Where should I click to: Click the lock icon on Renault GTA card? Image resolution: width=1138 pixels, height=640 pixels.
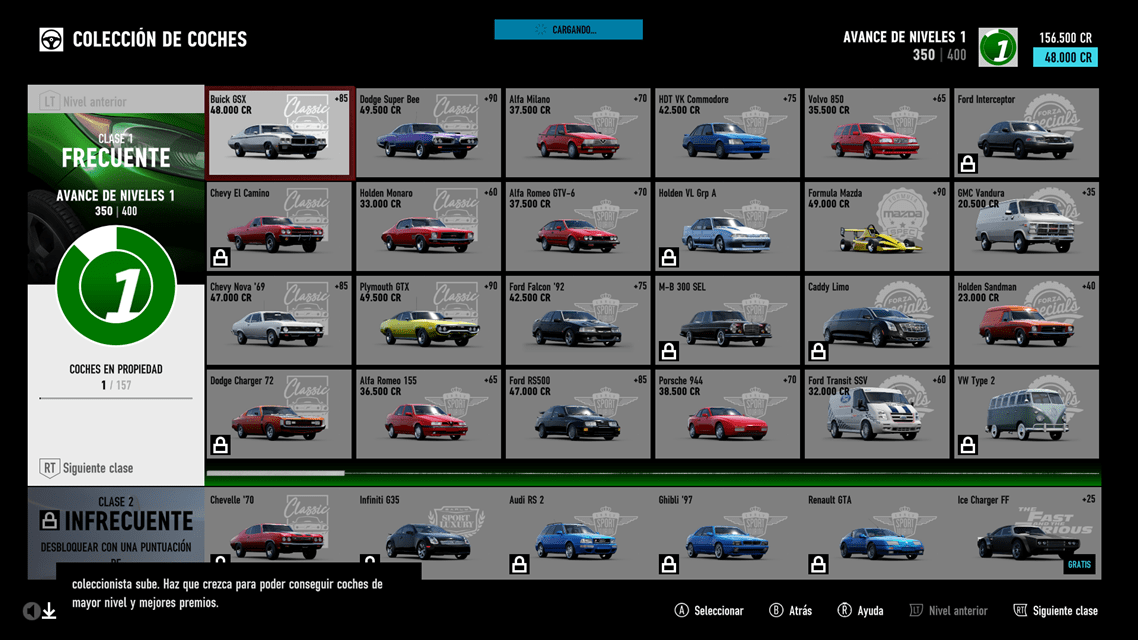pos(818,564)
